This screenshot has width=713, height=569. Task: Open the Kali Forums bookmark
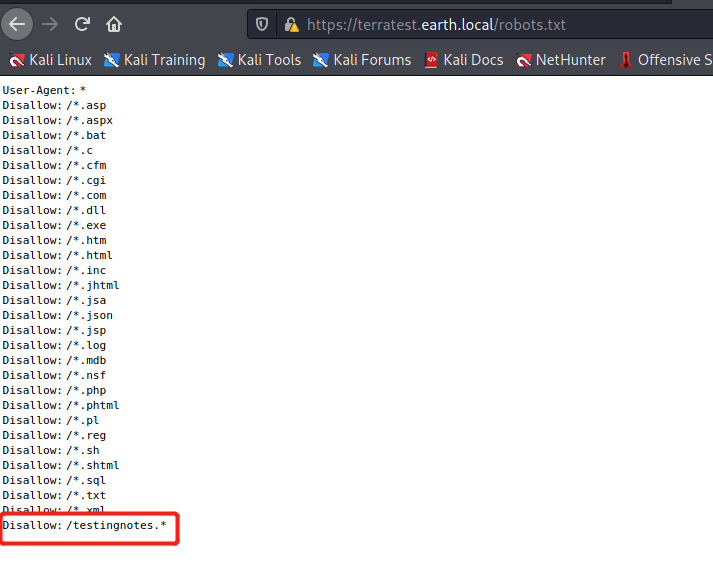[x=362, y=60]
